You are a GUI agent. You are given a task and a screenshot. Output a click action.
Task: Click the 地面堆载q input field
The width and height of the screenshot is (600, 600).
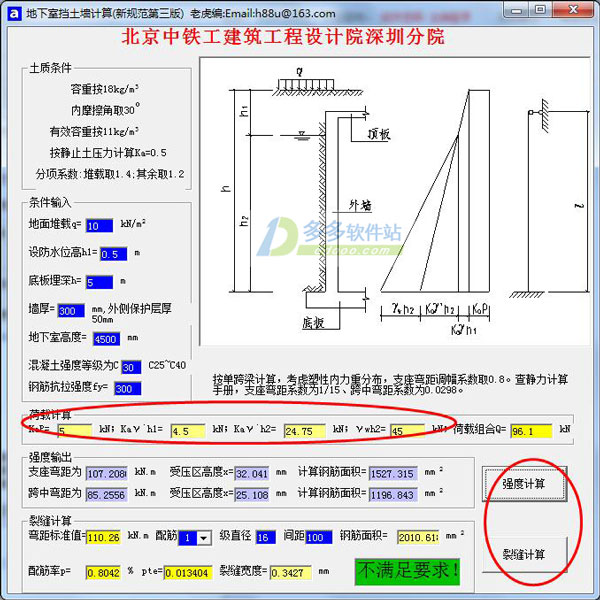click(99, 226)
